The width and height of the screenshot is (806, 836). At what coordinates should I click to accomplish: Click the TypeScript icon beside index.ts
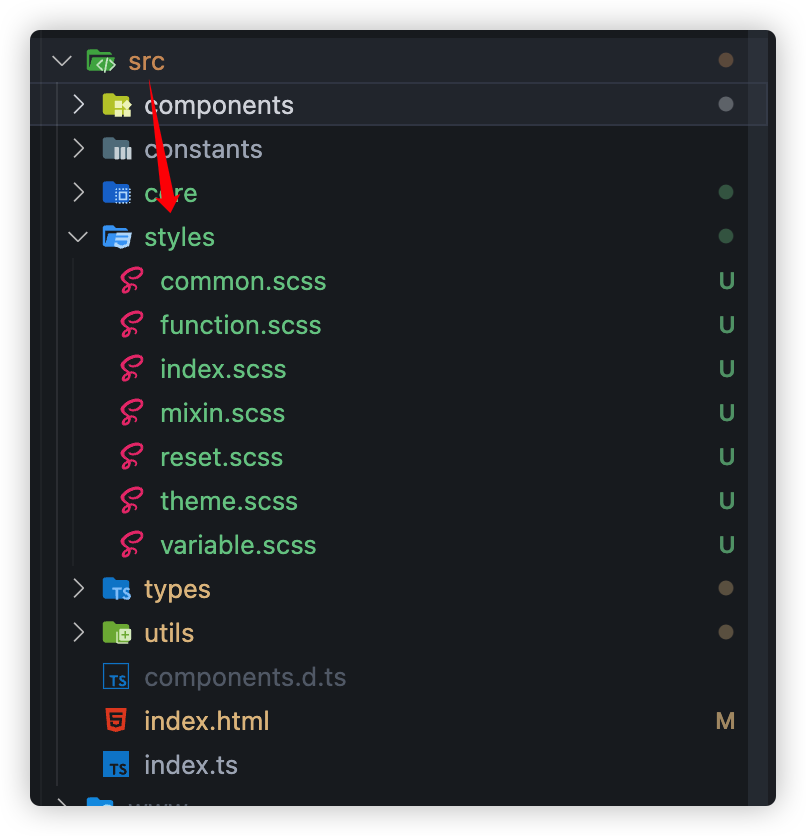[116, 765]
